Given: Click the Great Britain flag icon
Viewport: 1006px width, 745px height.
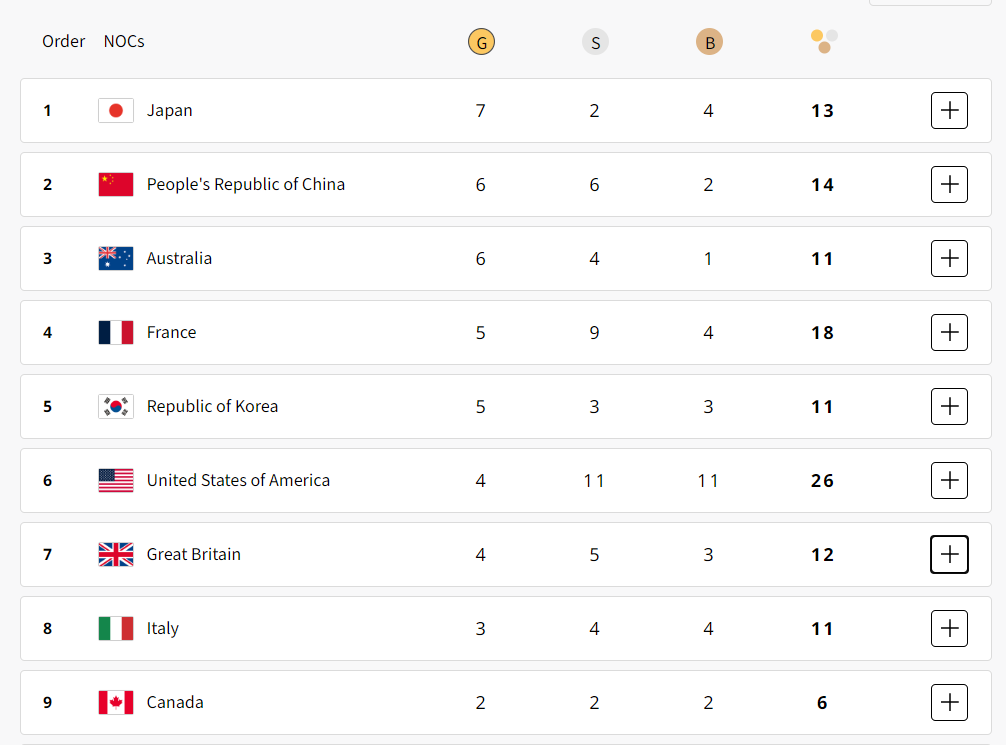Looking at the screenshot, I should point(116,554).
